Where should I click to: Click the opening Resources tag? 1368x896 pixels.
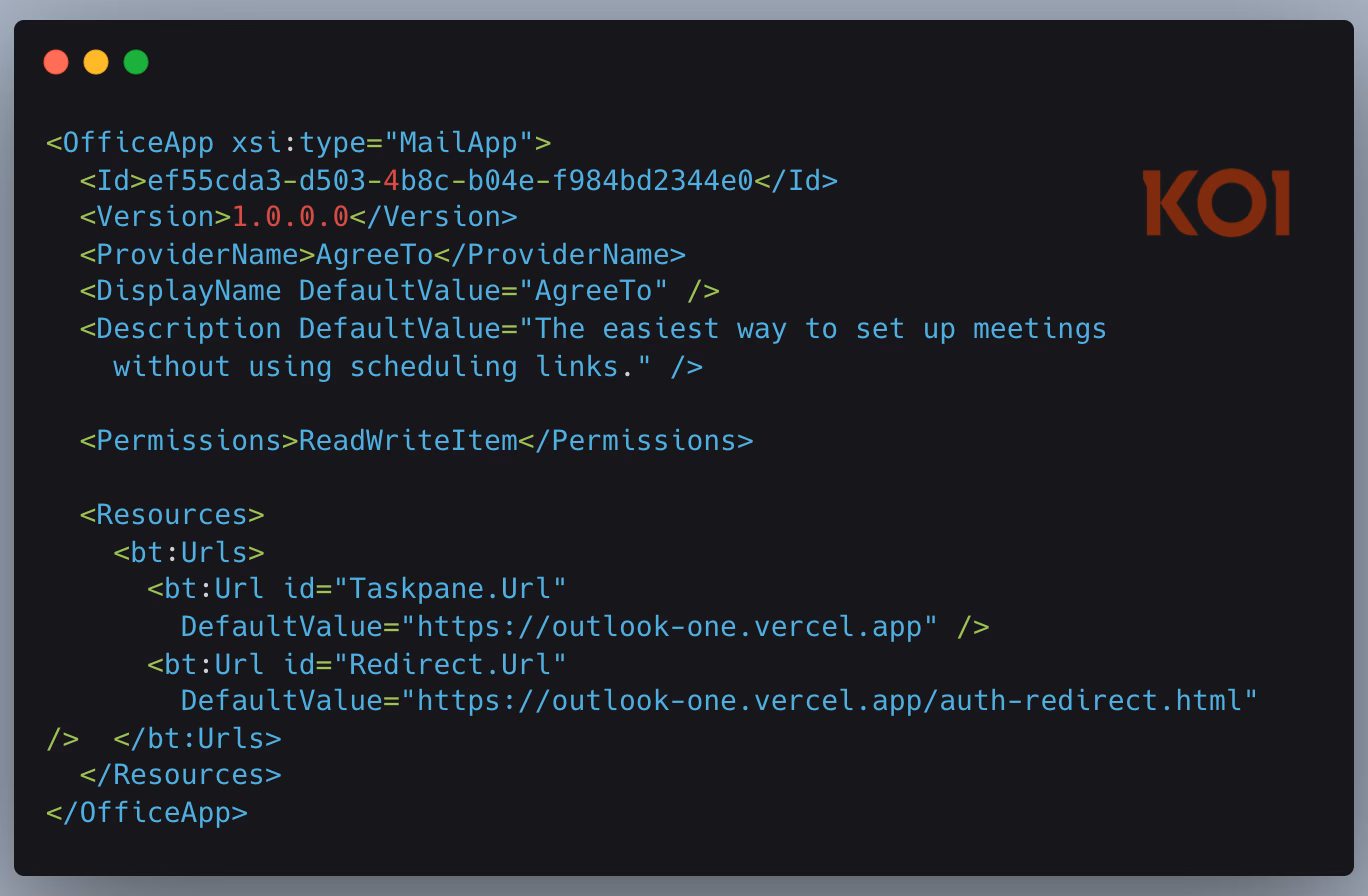pos(172,514)
